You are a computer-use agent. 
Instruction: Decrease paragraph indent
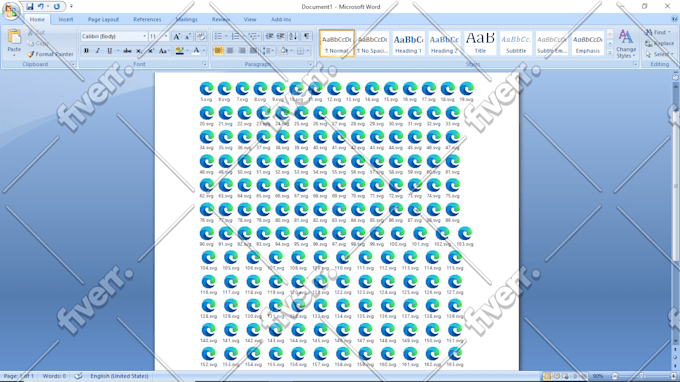click(x=269, y=36)
